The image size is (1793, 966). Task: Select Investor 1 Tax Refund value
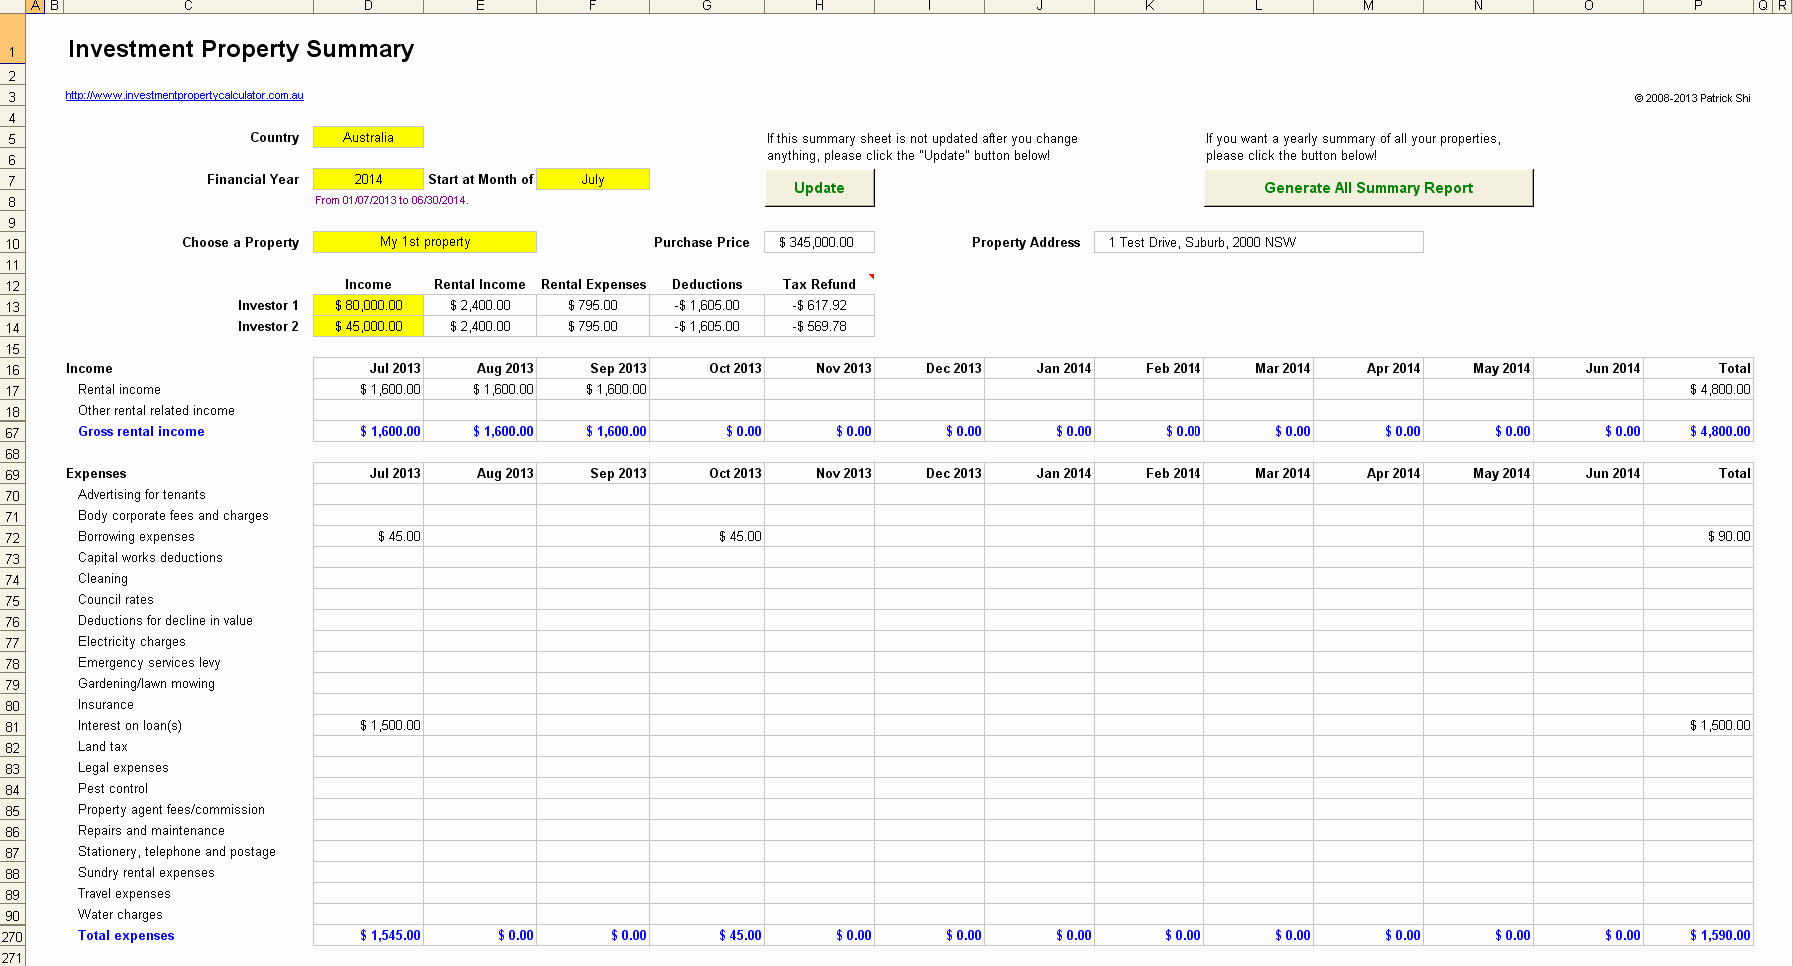[819, 306]
